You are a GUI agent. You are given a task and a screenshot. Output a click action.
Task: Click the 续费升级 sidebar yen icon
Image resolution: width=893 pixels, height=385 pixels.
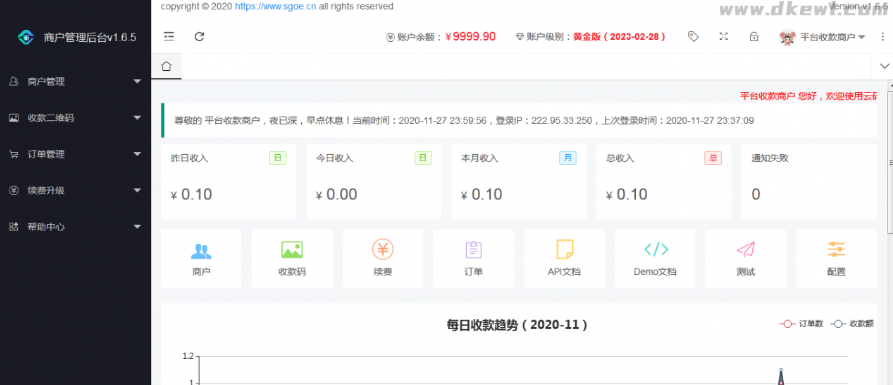pyautogui.click(x=14, y=190)
